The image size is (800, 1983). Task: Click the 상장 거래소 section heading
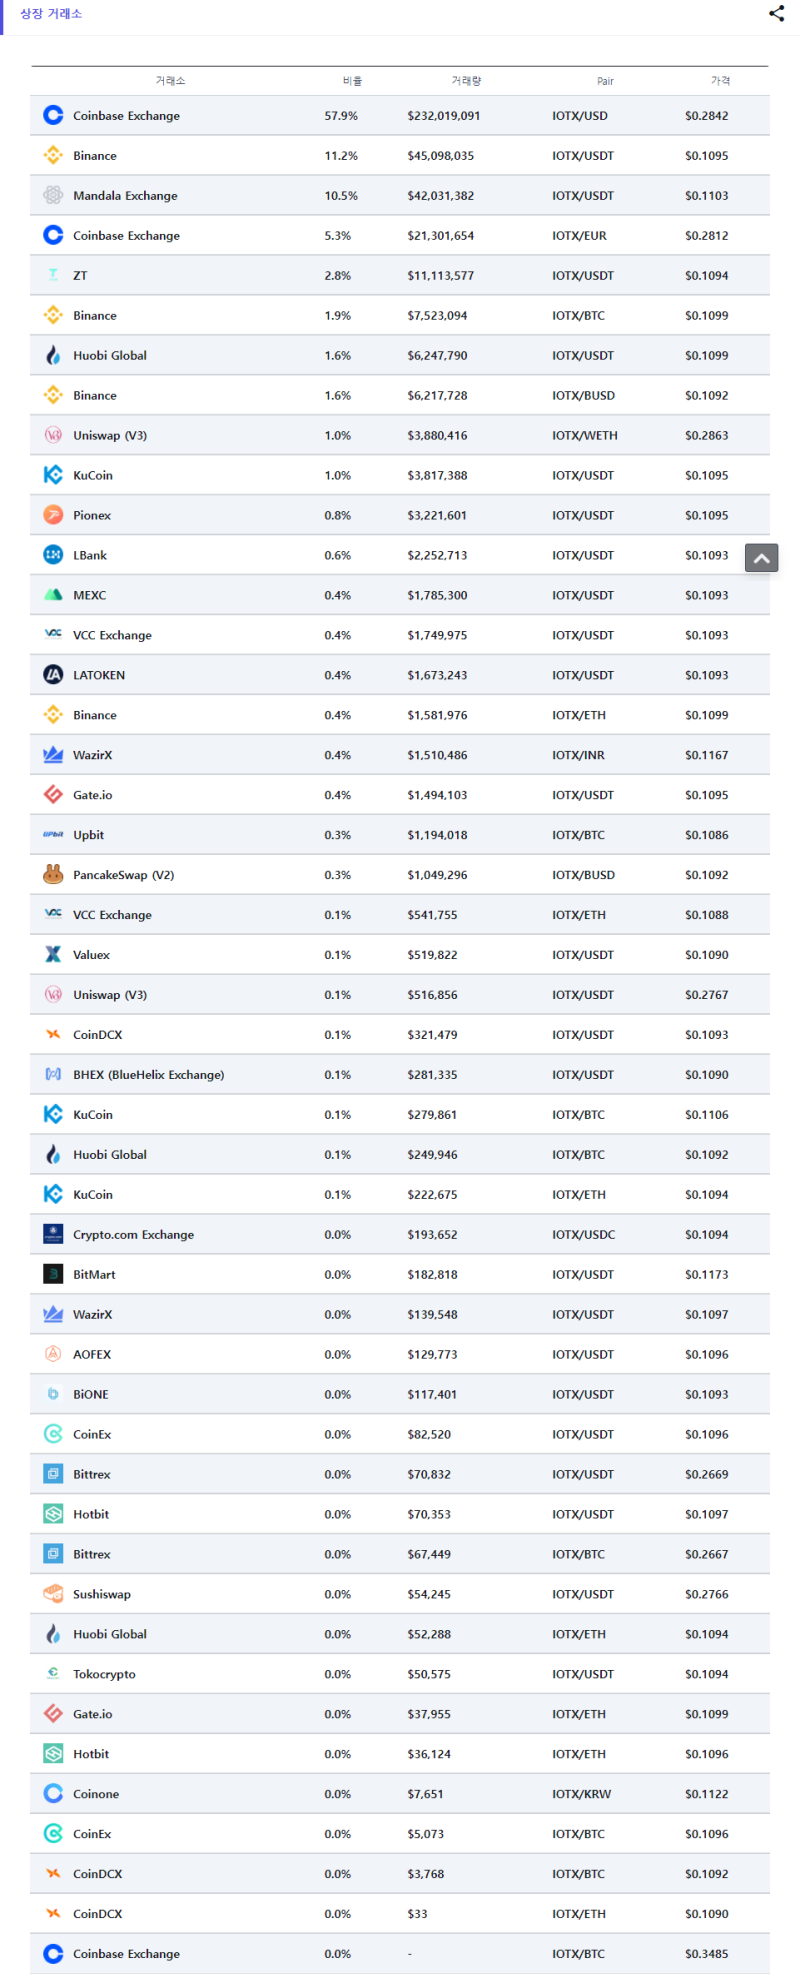tap(51, 14)
